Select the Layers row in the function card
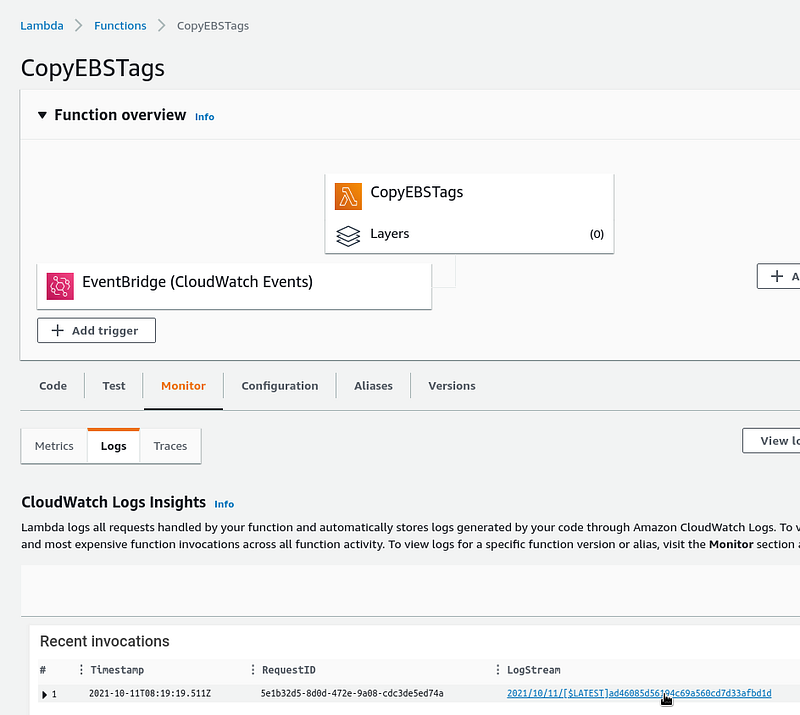This screenshot has height=715, width=800. coord(469,234)
